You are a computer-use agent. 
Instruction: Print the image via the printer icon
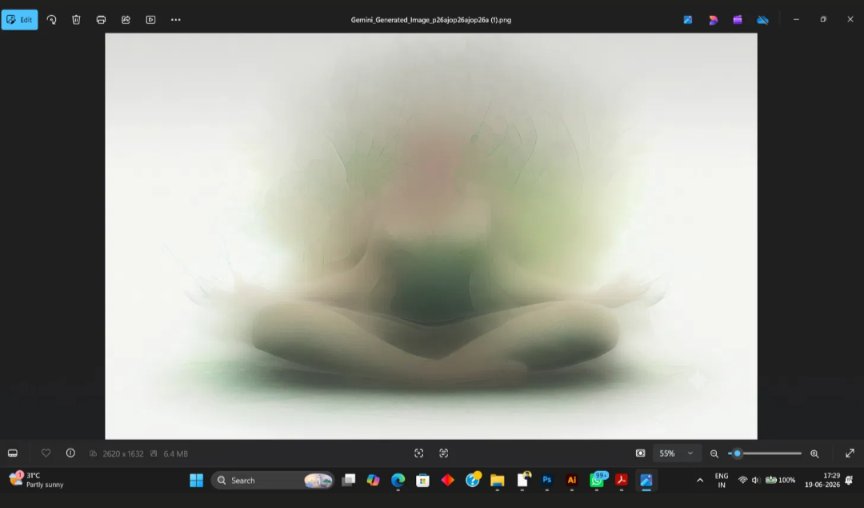pyautogui.click(x=101, y=20)
